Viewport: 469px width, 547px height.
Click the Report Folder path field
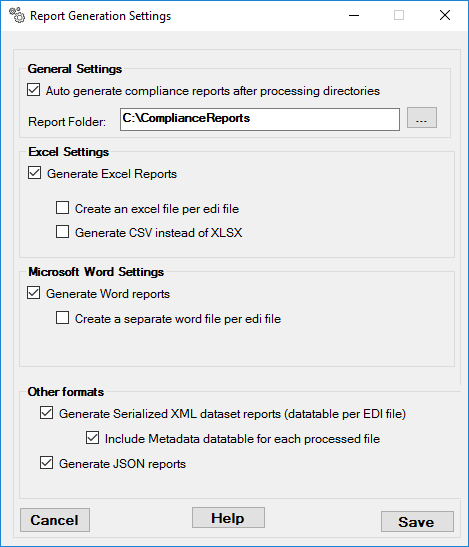pos(260,119)
